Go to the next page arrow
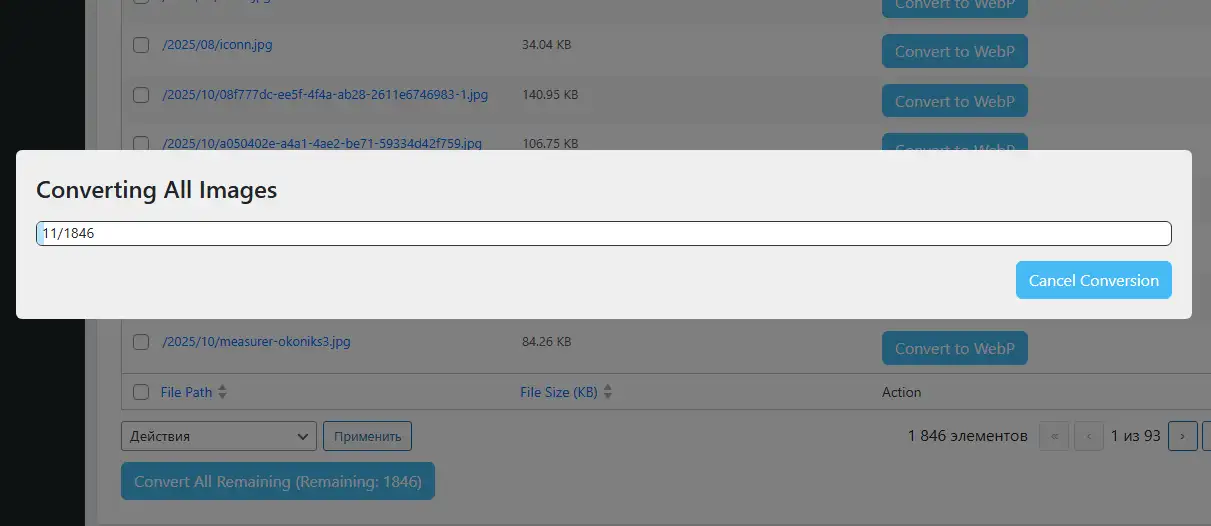This screenshot has width=1211, height=526. [x=1182, y=436]
